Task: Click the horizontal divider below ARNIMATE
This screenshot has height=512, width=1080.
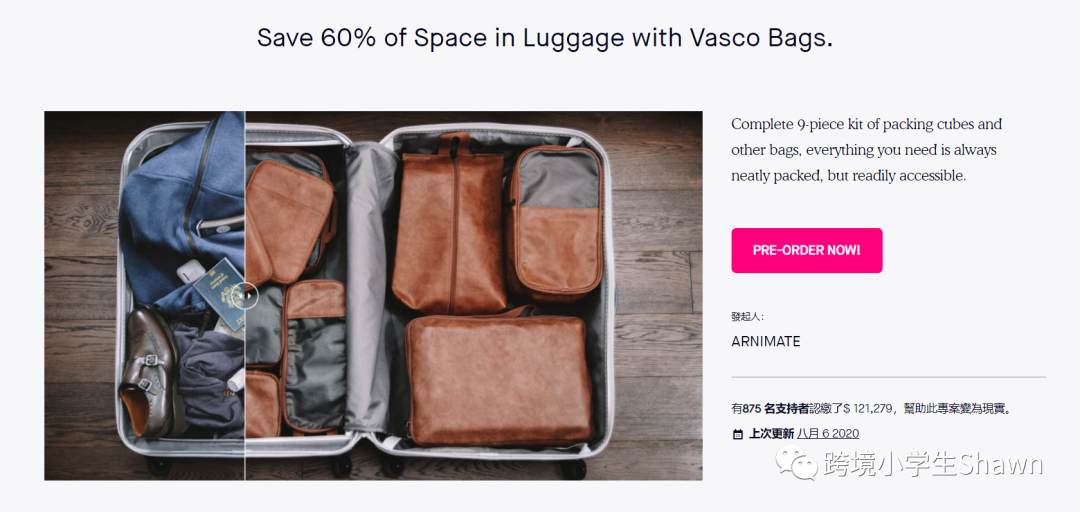Action: 889,377
